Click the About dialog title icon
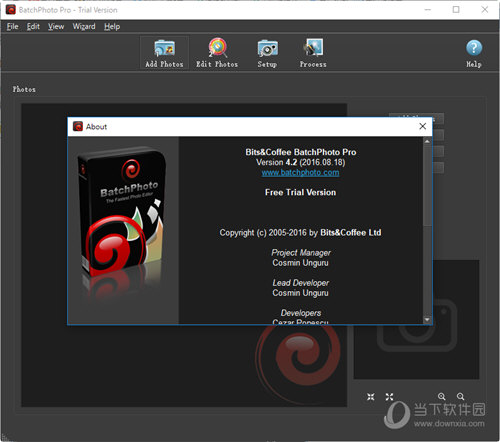 pyautogui.click(x=78, y=126)
